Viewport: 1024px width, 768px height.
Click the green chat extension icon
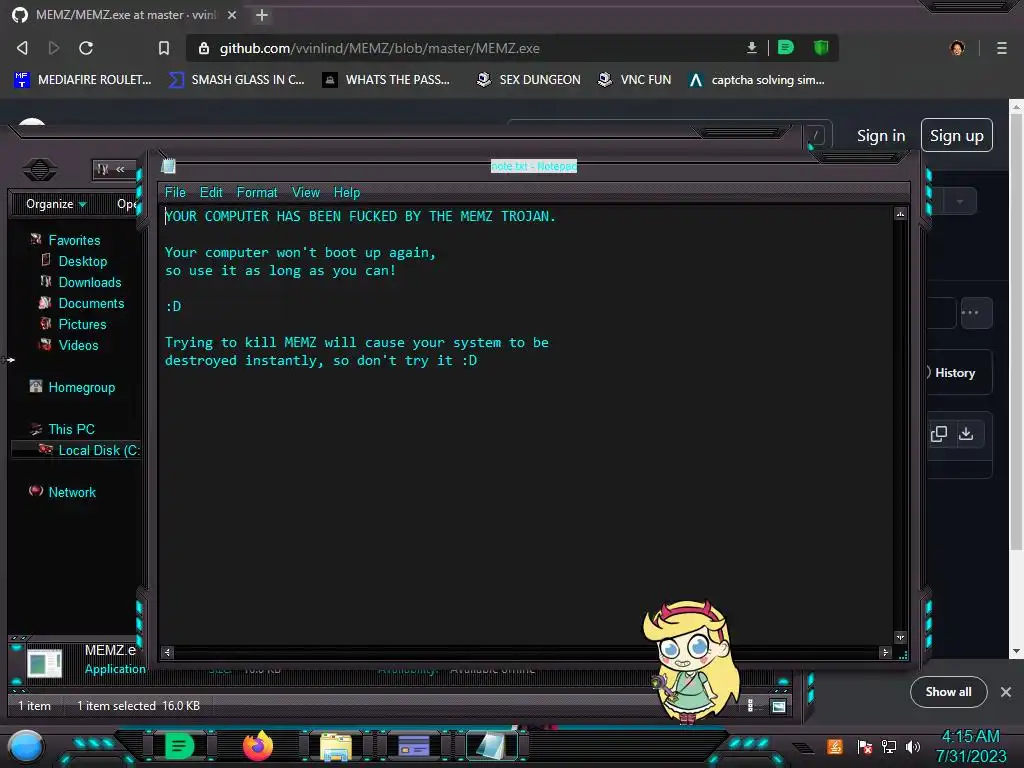pos(786,48)
